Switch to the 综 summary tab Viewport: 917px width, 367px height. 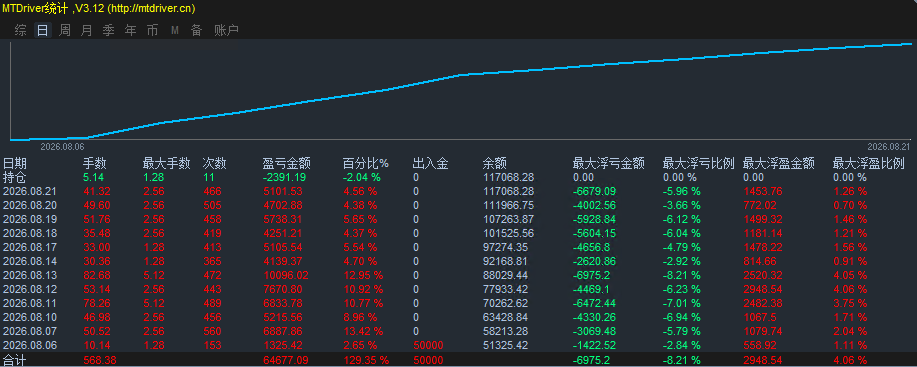pos(20,30)
